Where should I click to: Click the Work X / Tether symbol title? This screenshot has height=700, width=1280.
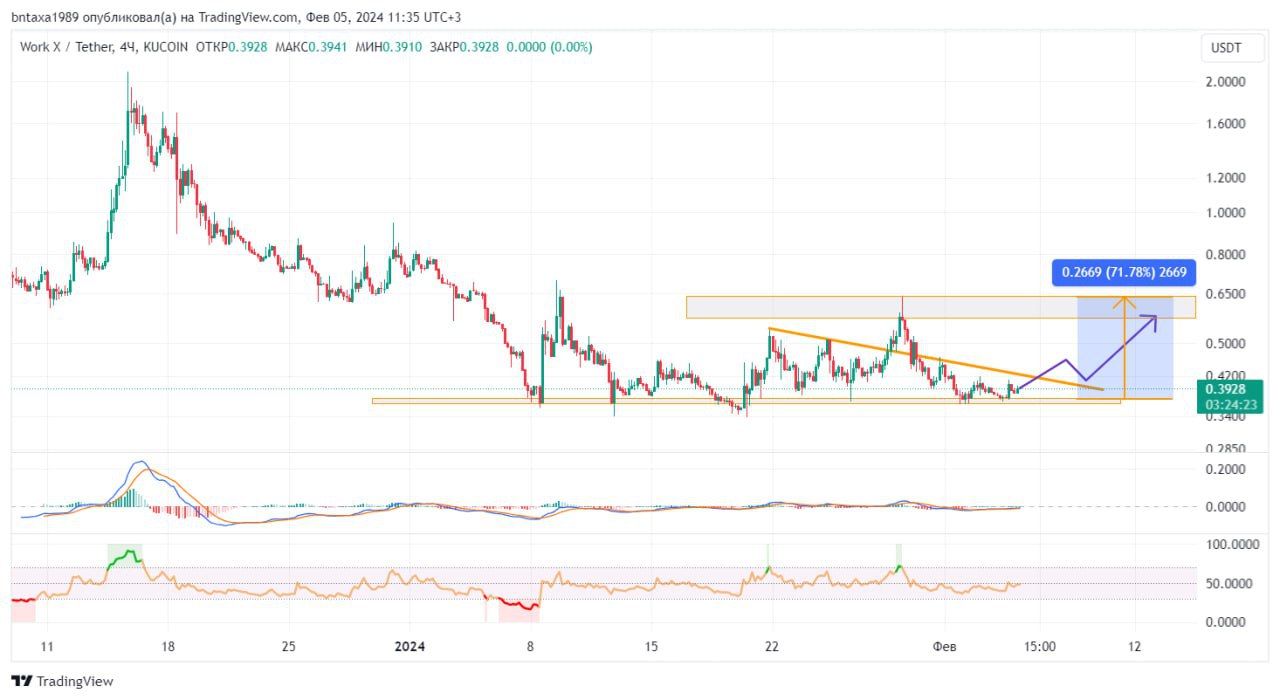coord(78,47)
